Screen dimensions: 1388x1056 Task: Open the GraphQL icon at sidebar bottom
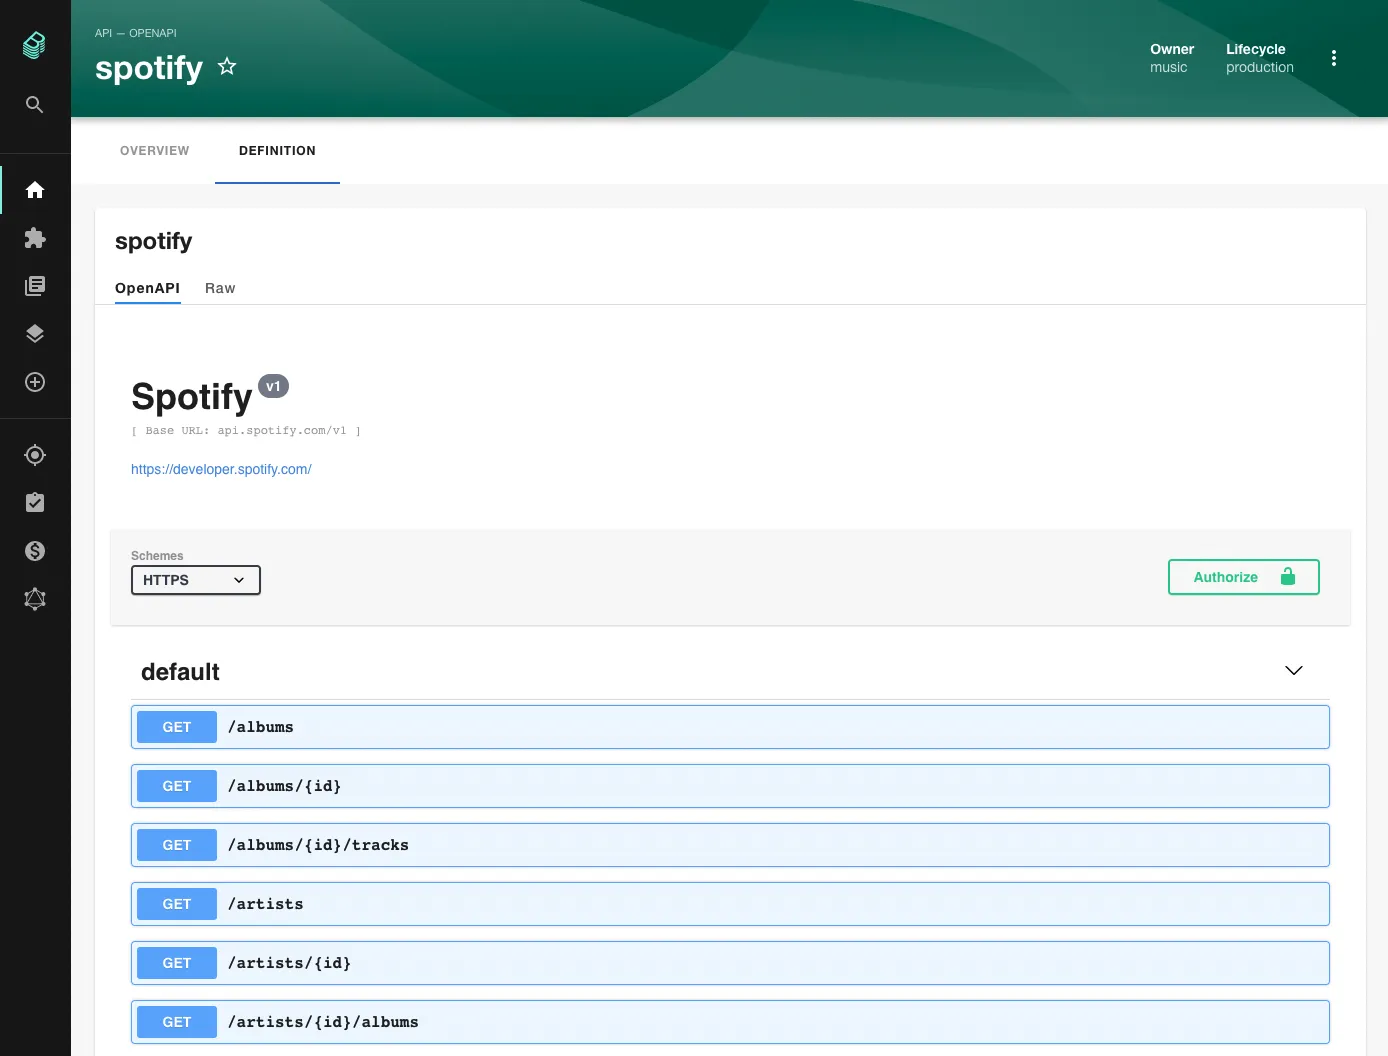35,598
